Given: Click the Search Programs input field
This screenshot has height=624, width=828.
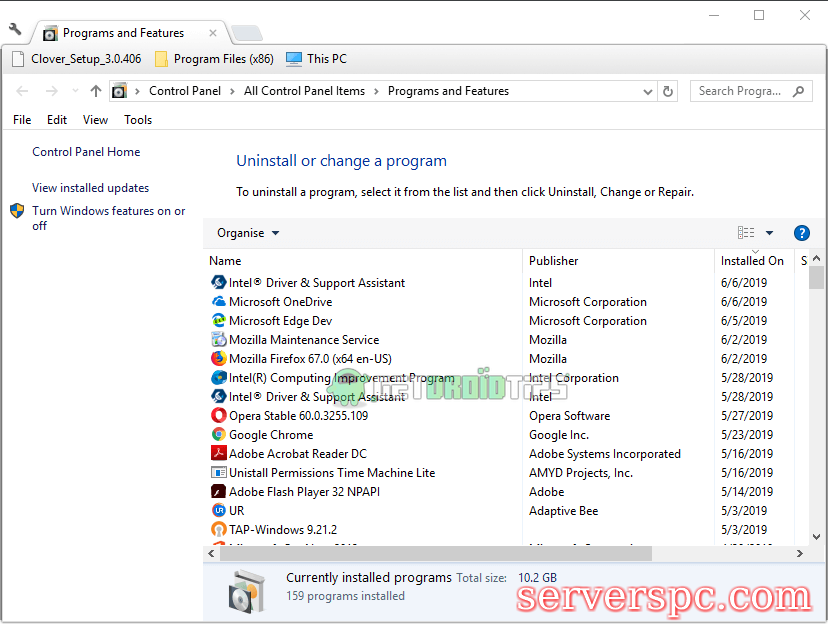Looking at the screenshot, I should point(740,91).
